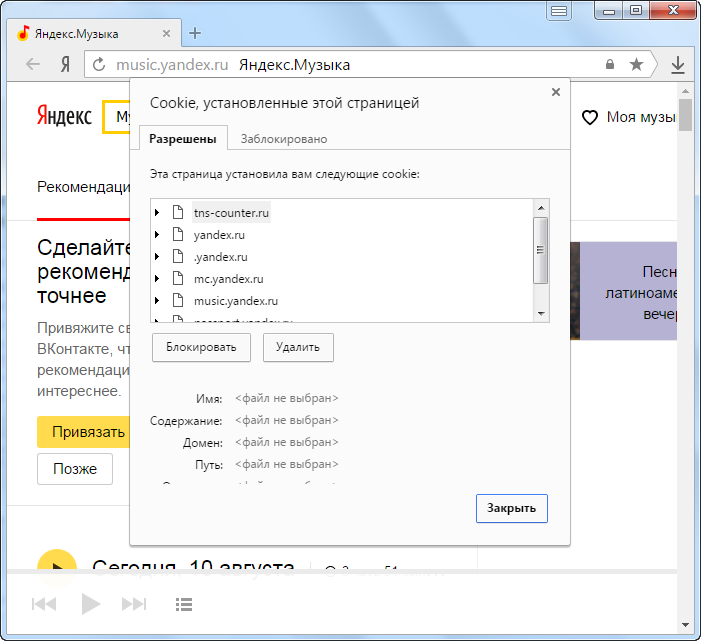701x641 pixels.
Task: Click the player progress bar
Action: point(342,572)
